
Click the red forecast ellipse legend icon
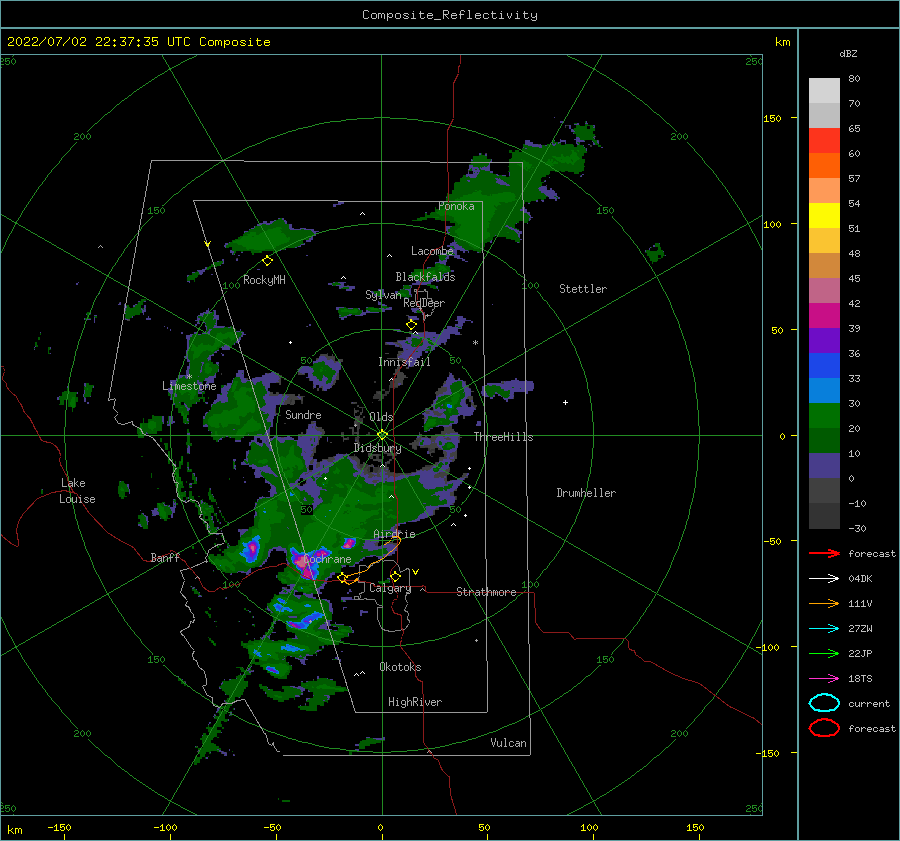[x=824, y=728]
